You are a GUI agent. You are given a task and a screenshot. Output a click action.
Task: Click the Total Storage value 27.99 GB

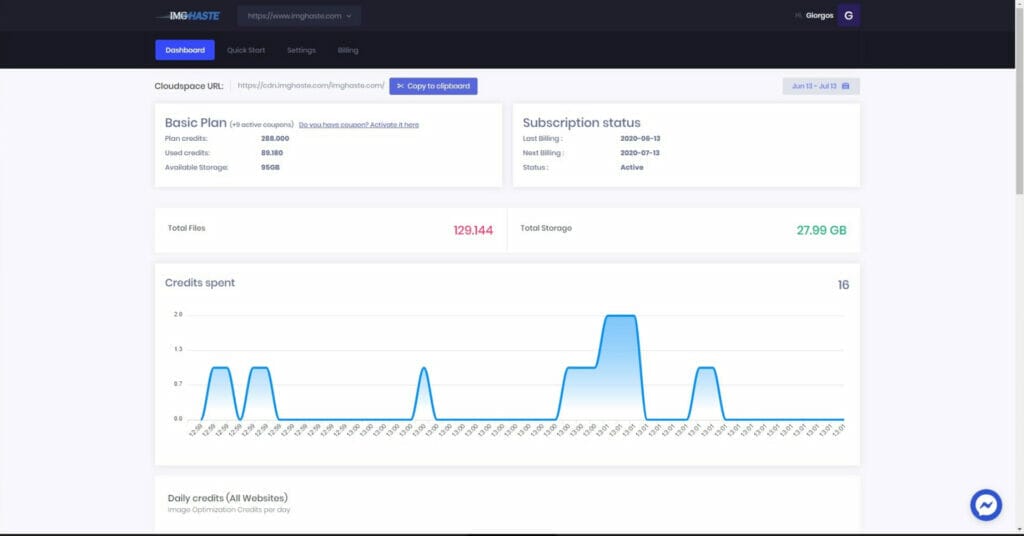click(821, 230)
